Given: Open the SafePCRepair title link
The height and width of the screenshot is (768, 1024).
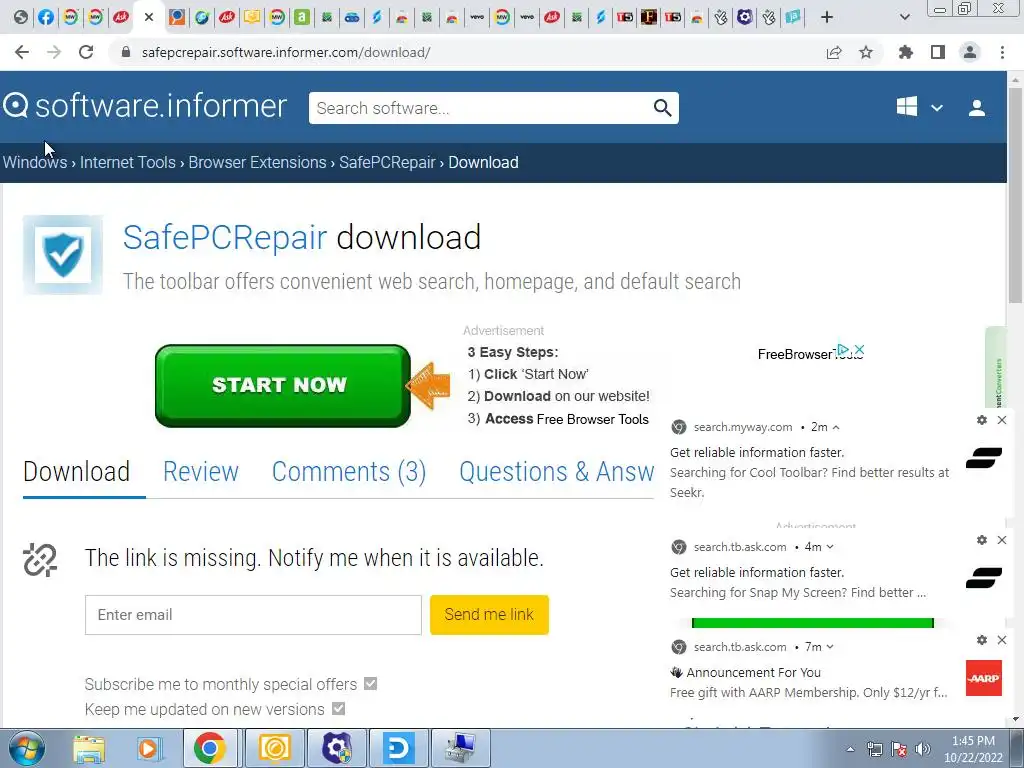Looking at the screenshot, I should point(225,237).
